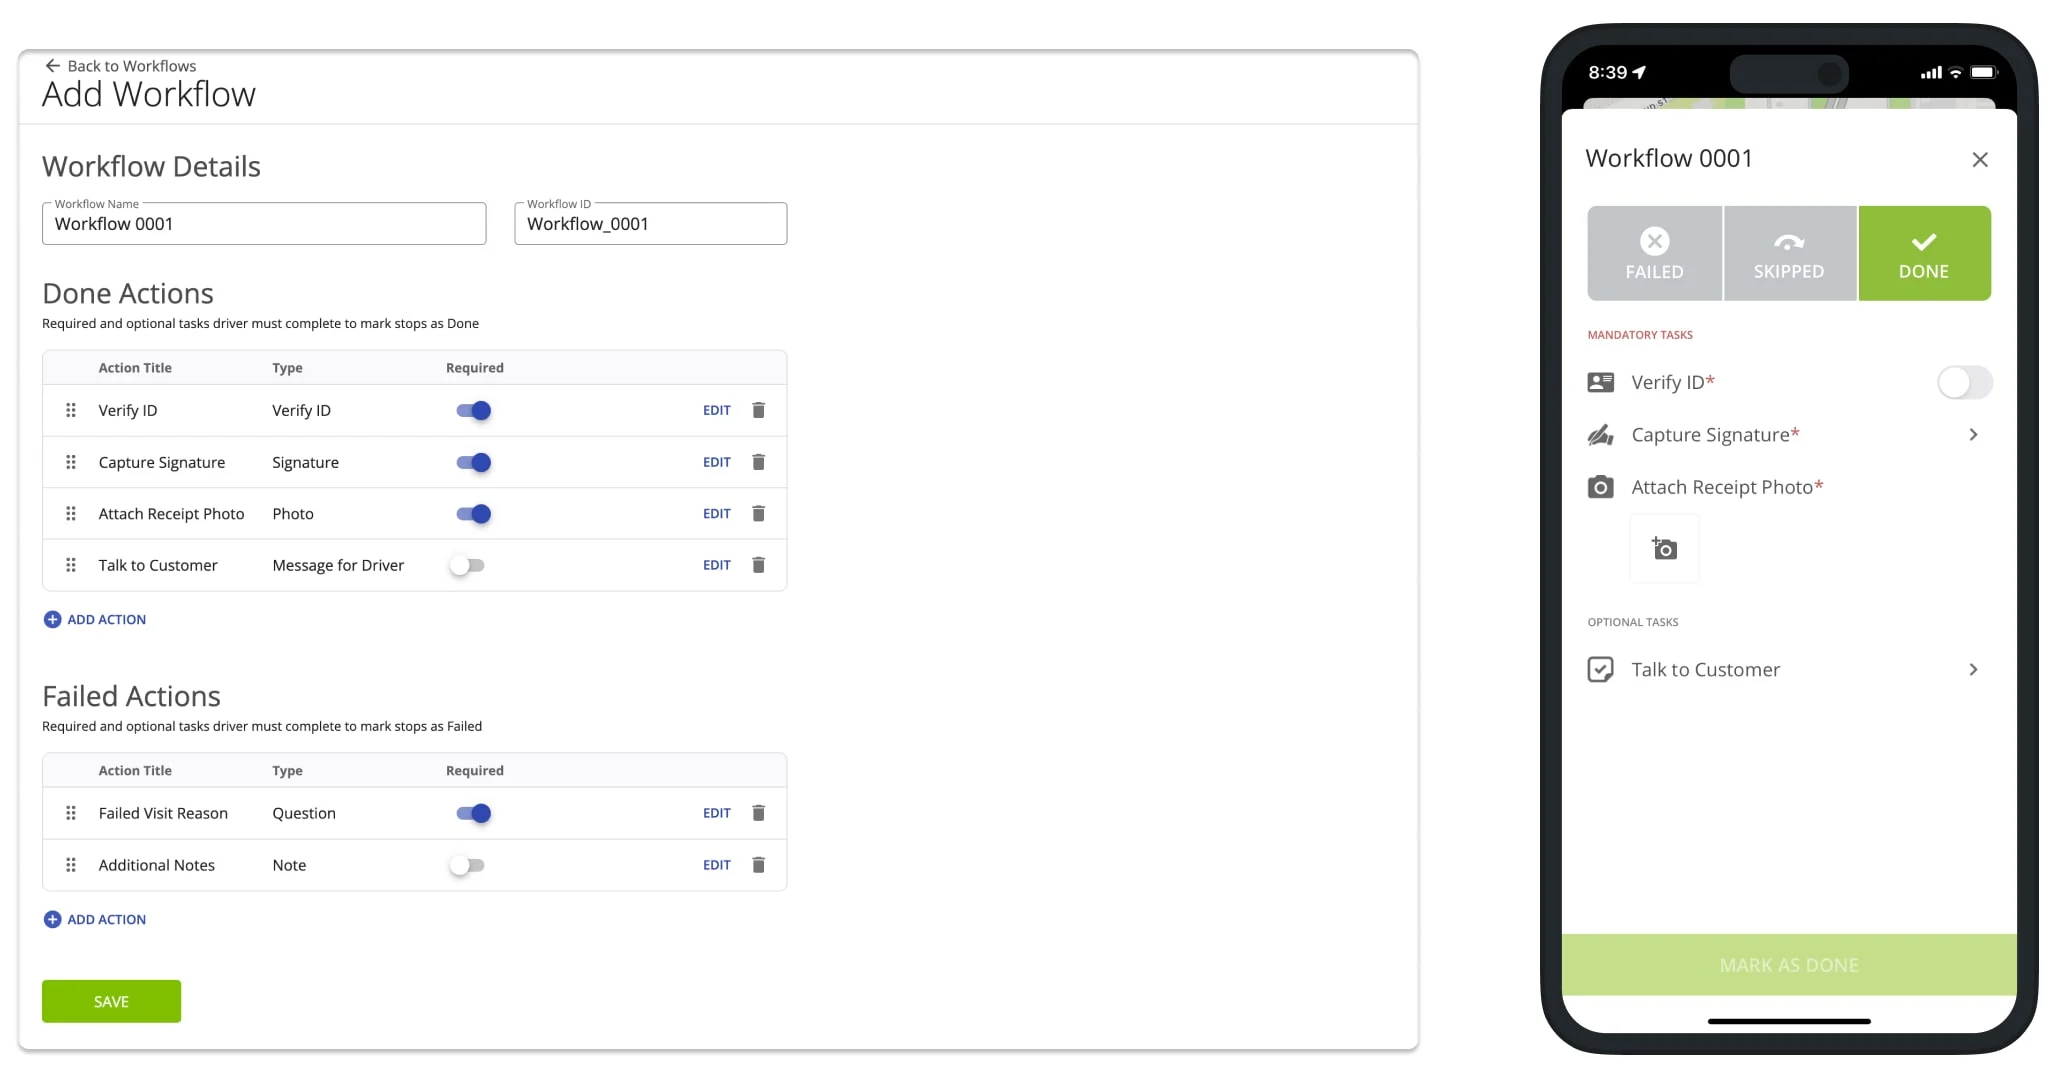
Task: Click drag handle for Talk to Customer row
Action: (71, 565)
